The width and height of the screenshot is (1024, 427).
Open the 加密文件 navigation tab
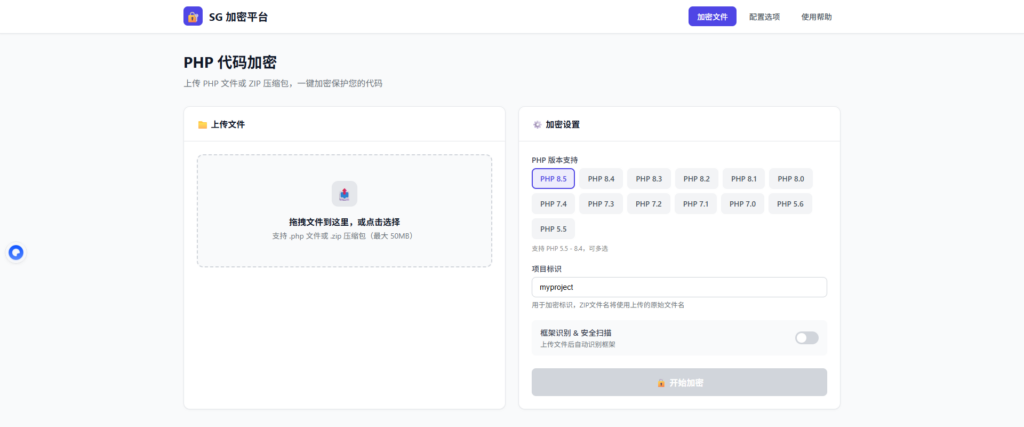pyautogui.click(x=712, y=16)
